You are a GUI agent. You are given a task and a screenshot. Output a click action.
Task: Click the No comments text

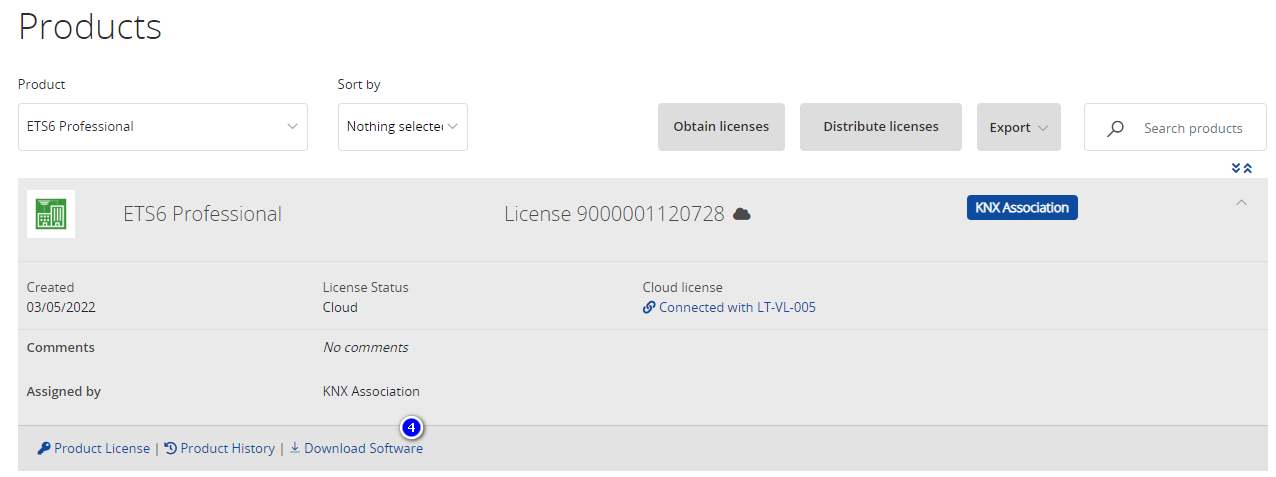pyautogui.click(x=366, y=348)
